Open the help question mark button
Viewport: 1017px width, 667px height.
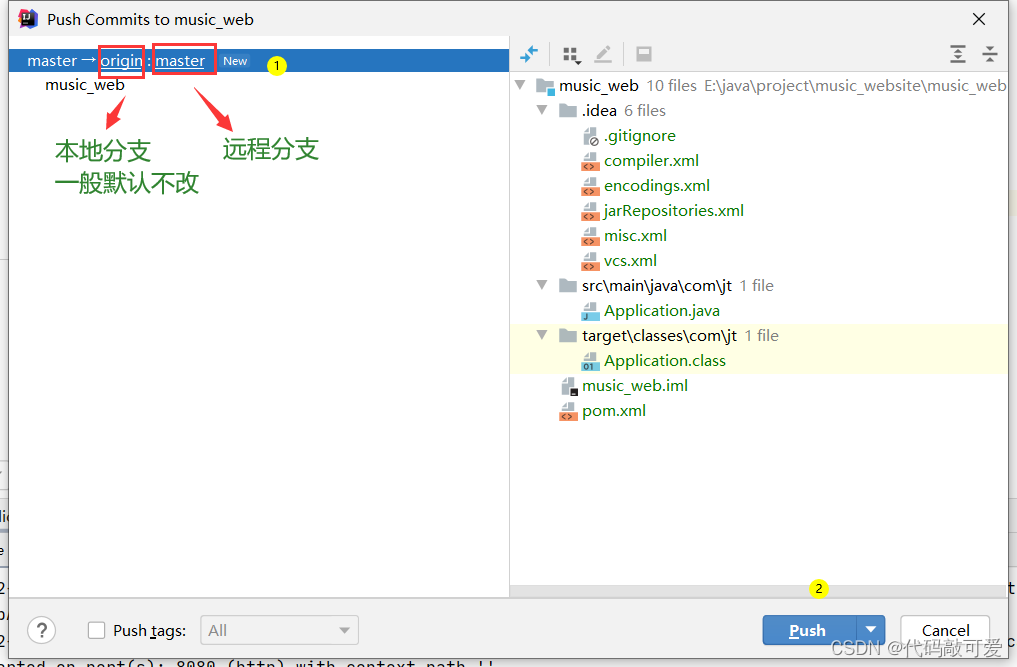(x=42, y=630)
